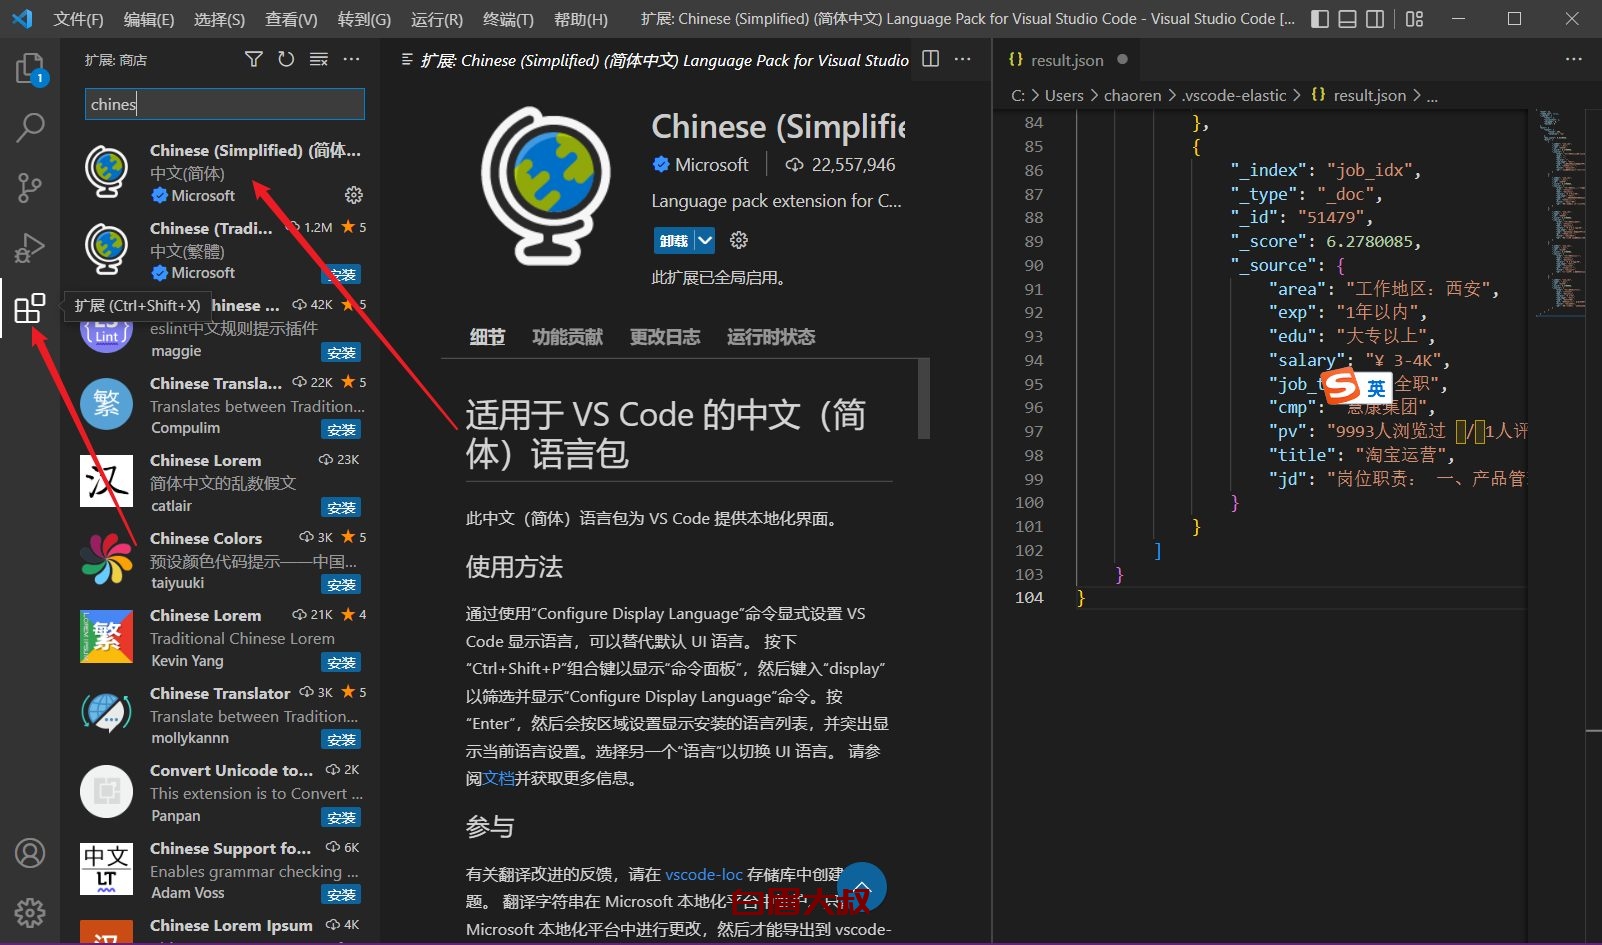1602x945 pixels.
Task: Activate the Chinese Language Pack extension tab
Action: 654,60
